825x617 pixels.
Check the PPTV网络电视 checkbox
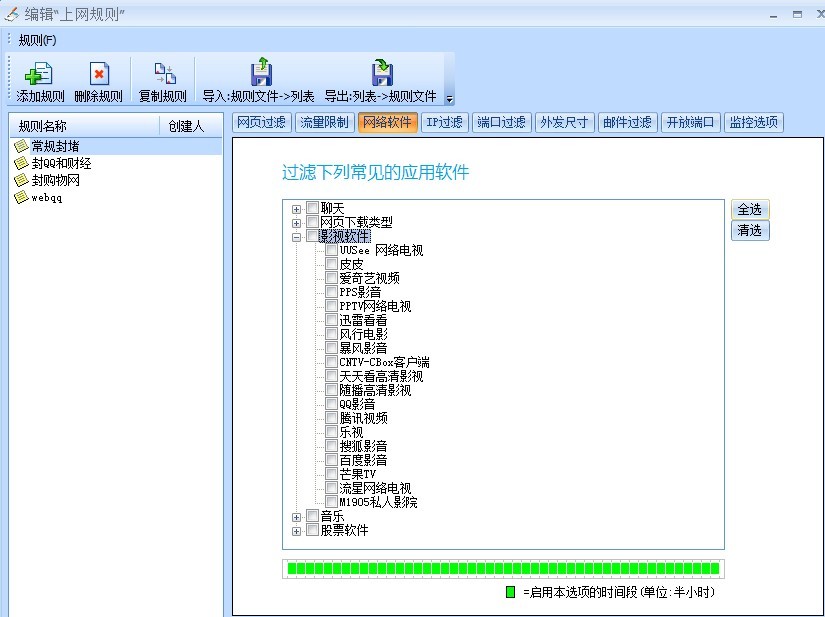click(x=331, y=306)
